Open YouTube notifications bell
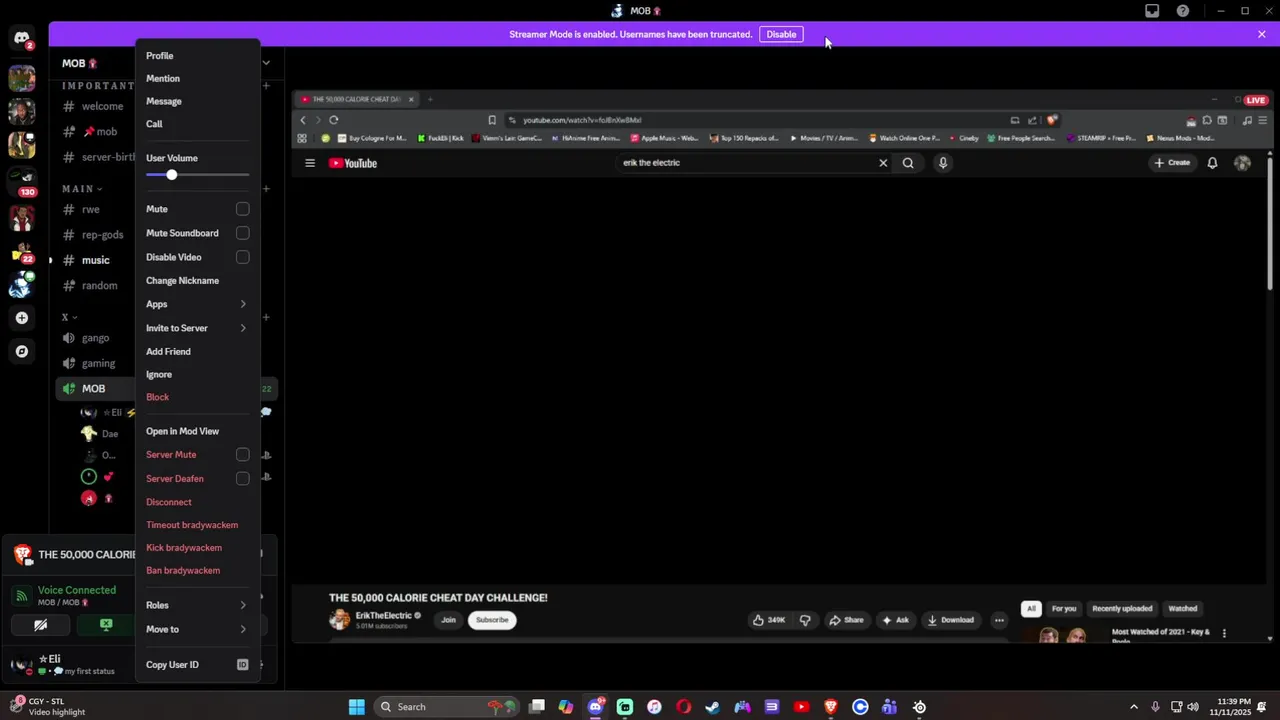Image resolution: width=1280 pixels, height=720 pixels. click(x=1212, y=163)
